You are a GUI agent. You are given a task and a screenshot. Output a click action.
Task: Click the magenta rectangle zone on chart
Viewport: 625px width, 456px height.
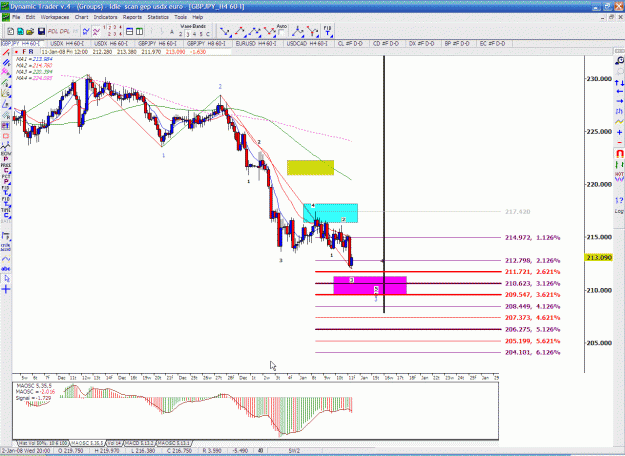click(370, 285)
